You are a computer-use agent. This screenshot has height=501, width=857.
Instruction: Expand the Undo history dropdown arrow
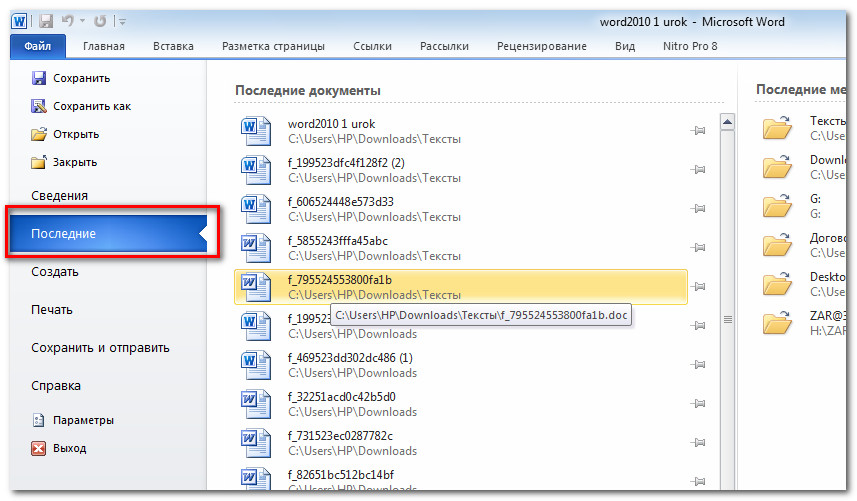click(x=81, y=21)
